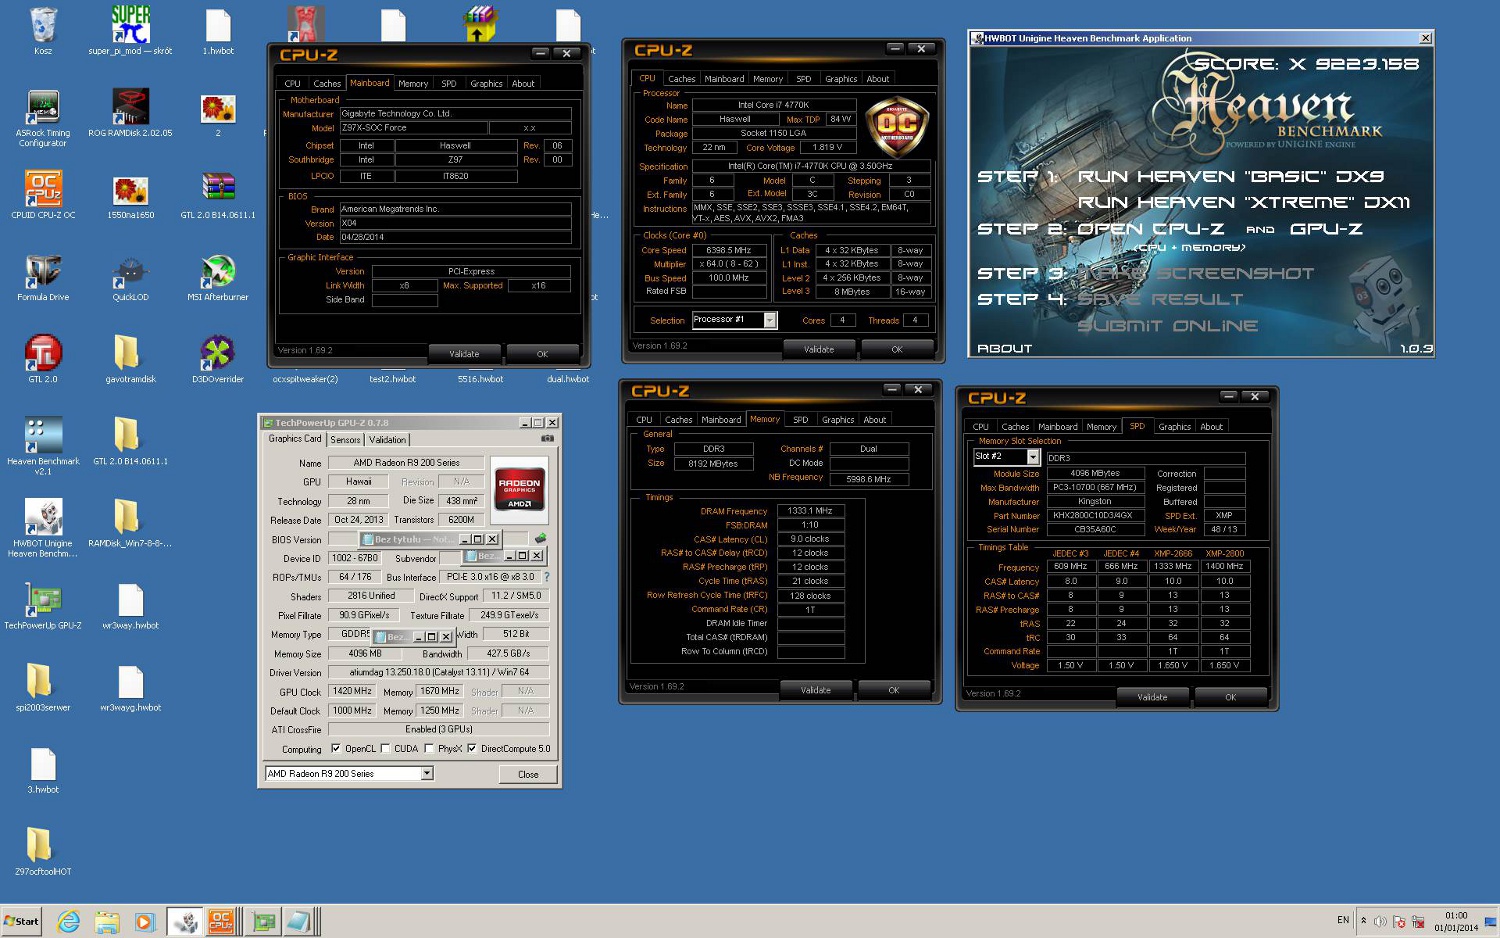Toggle the CUDA checkbox in GPU-Z
Viewport: 1500px width, 938px height.
(x=385, y=748)
